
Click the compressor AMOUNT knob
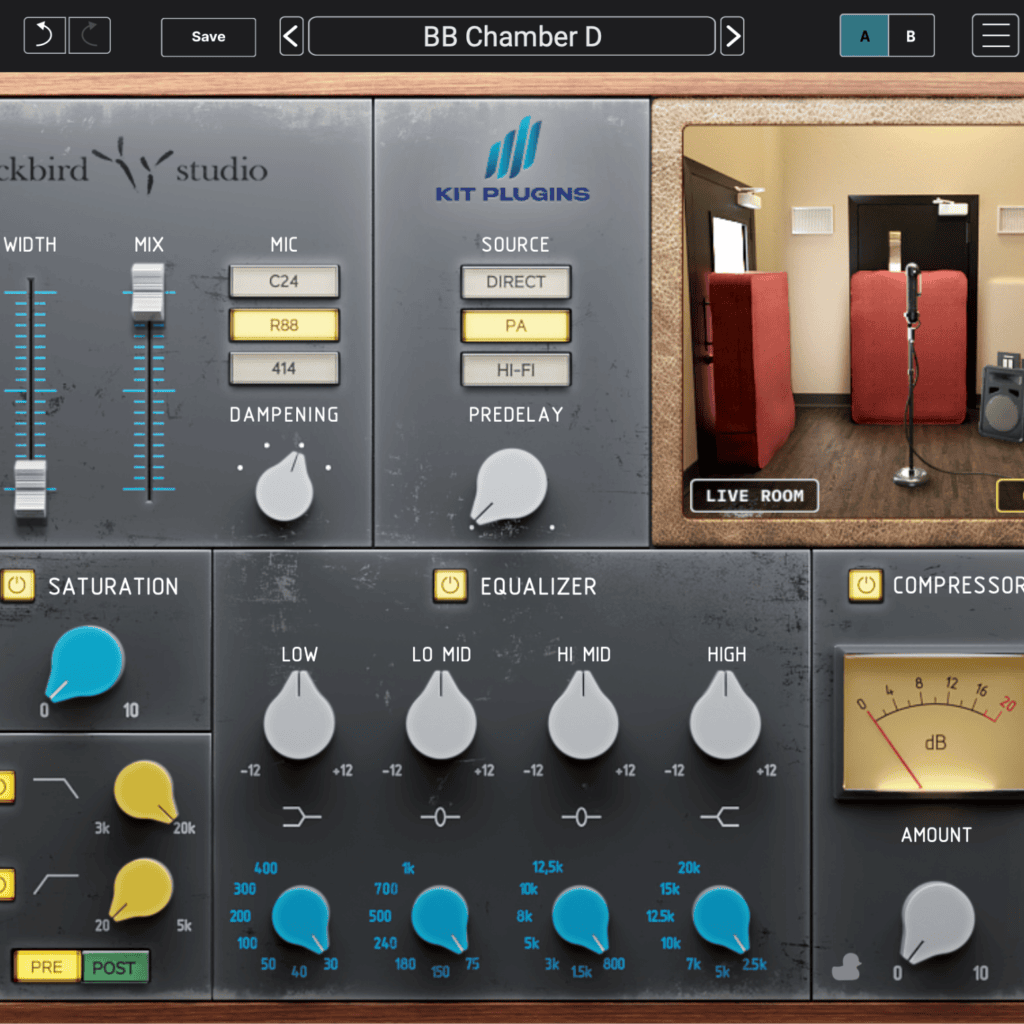tap(937, 921)
